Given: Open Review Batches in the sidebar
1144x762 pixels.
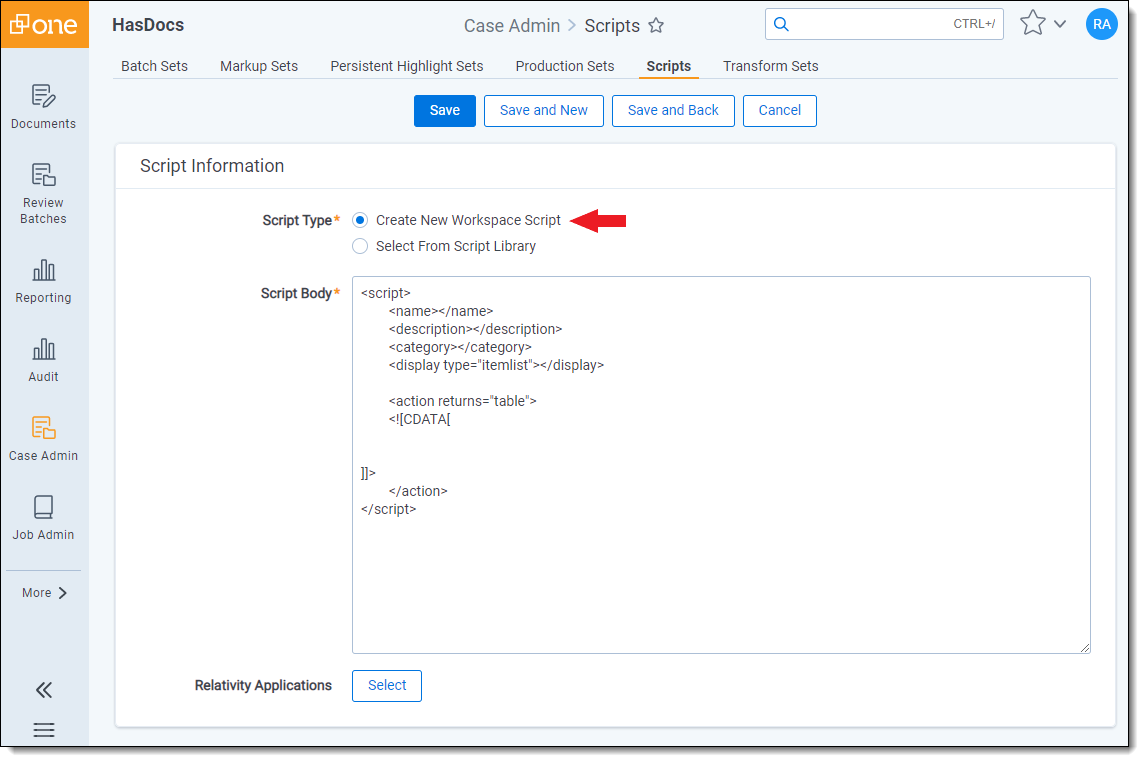Looking at the screenshot, I should point(43,175).
